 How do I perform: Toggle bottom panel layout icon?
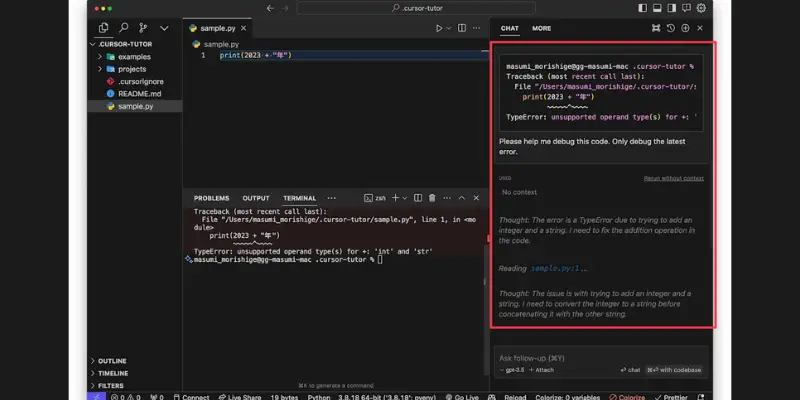[657, 8]
